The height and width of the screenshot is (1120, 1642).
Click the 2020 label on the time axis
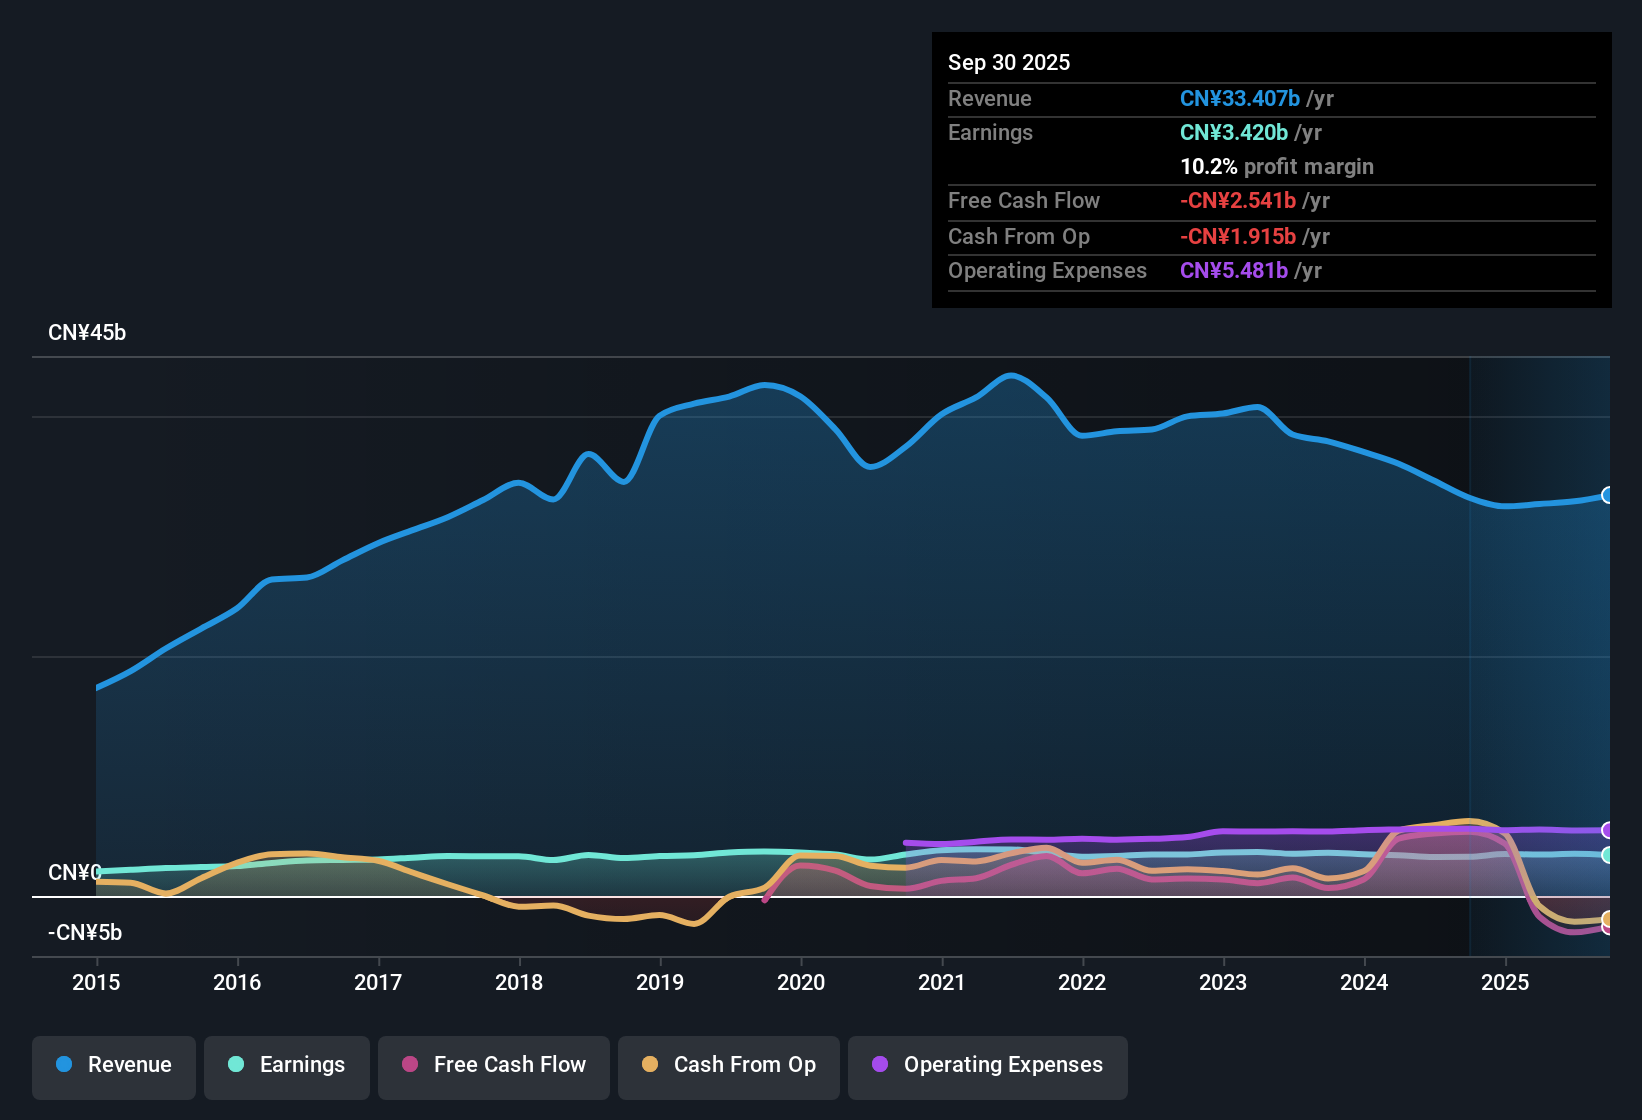[801, 983]
